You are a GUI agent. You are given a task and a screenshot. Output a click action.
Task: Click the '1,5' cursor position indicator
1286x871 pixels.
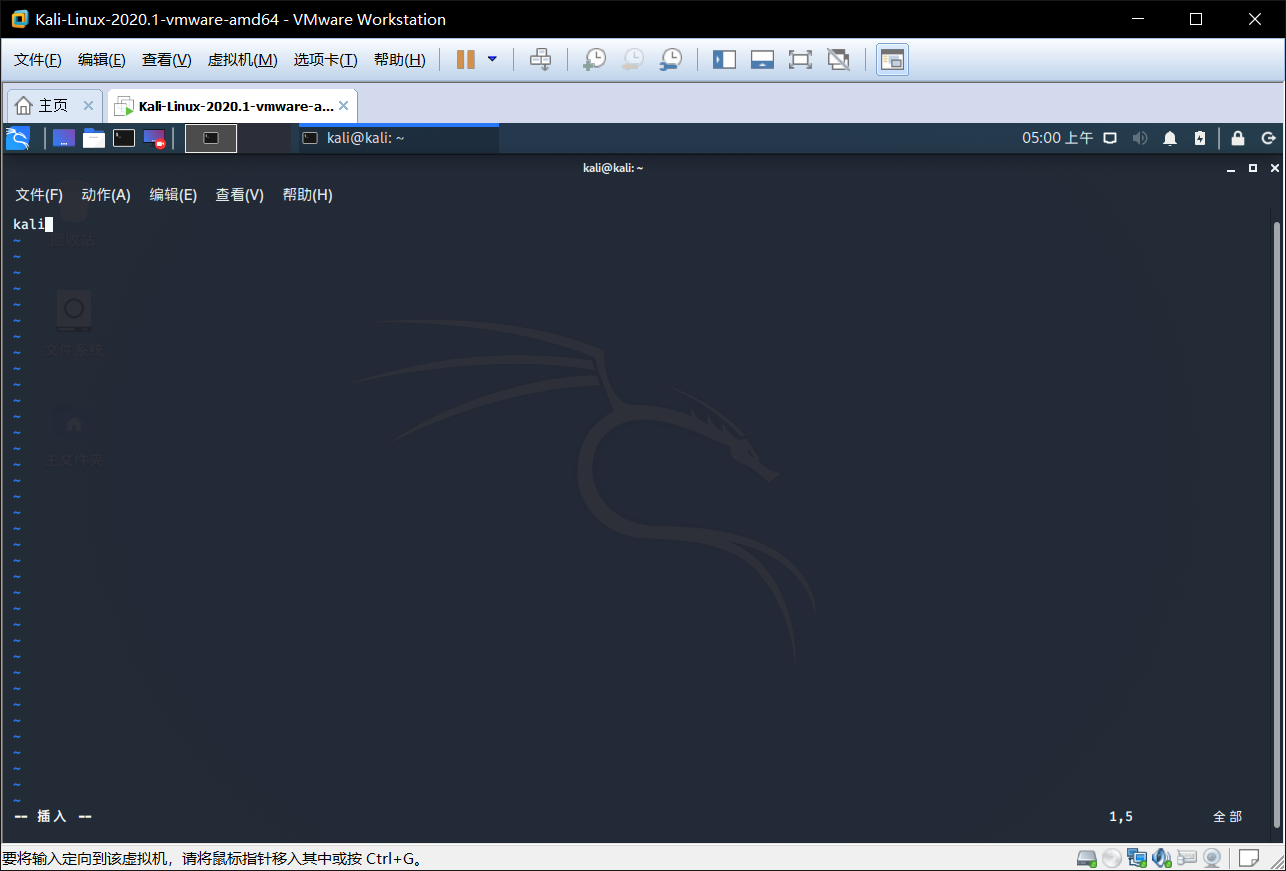pyautogui.click(x=1121, y=816)
